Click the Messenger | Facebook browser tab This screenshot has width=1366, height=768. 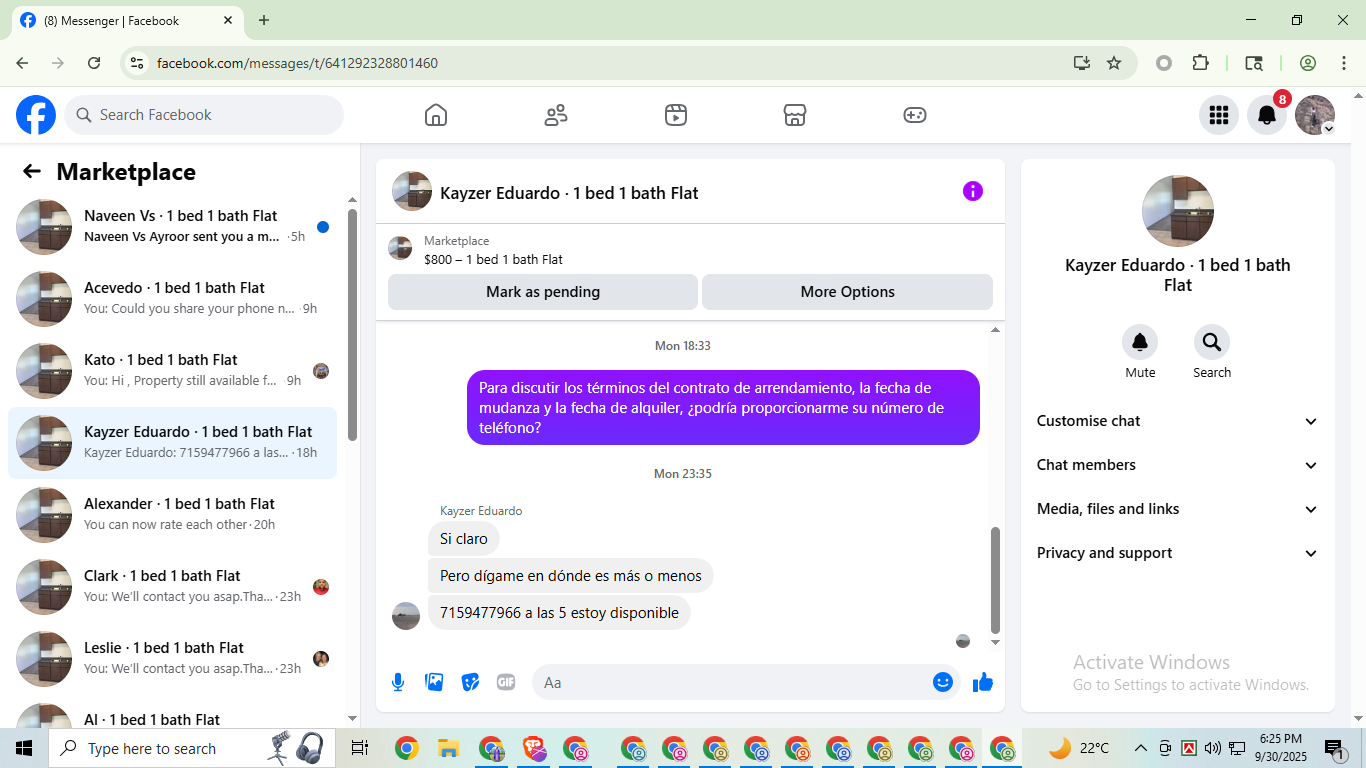tap(126, 20)
